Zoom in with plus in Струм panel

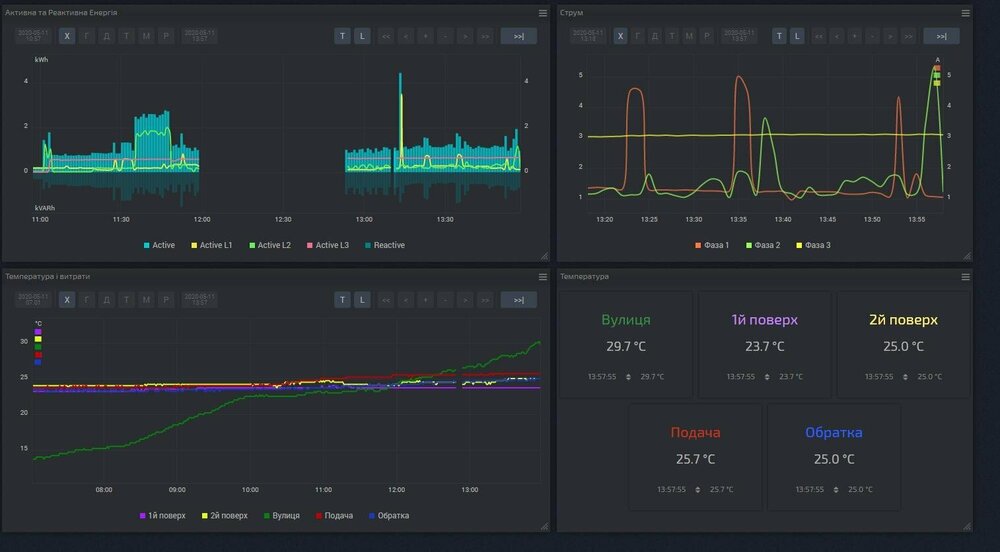[x=855, y=36]
